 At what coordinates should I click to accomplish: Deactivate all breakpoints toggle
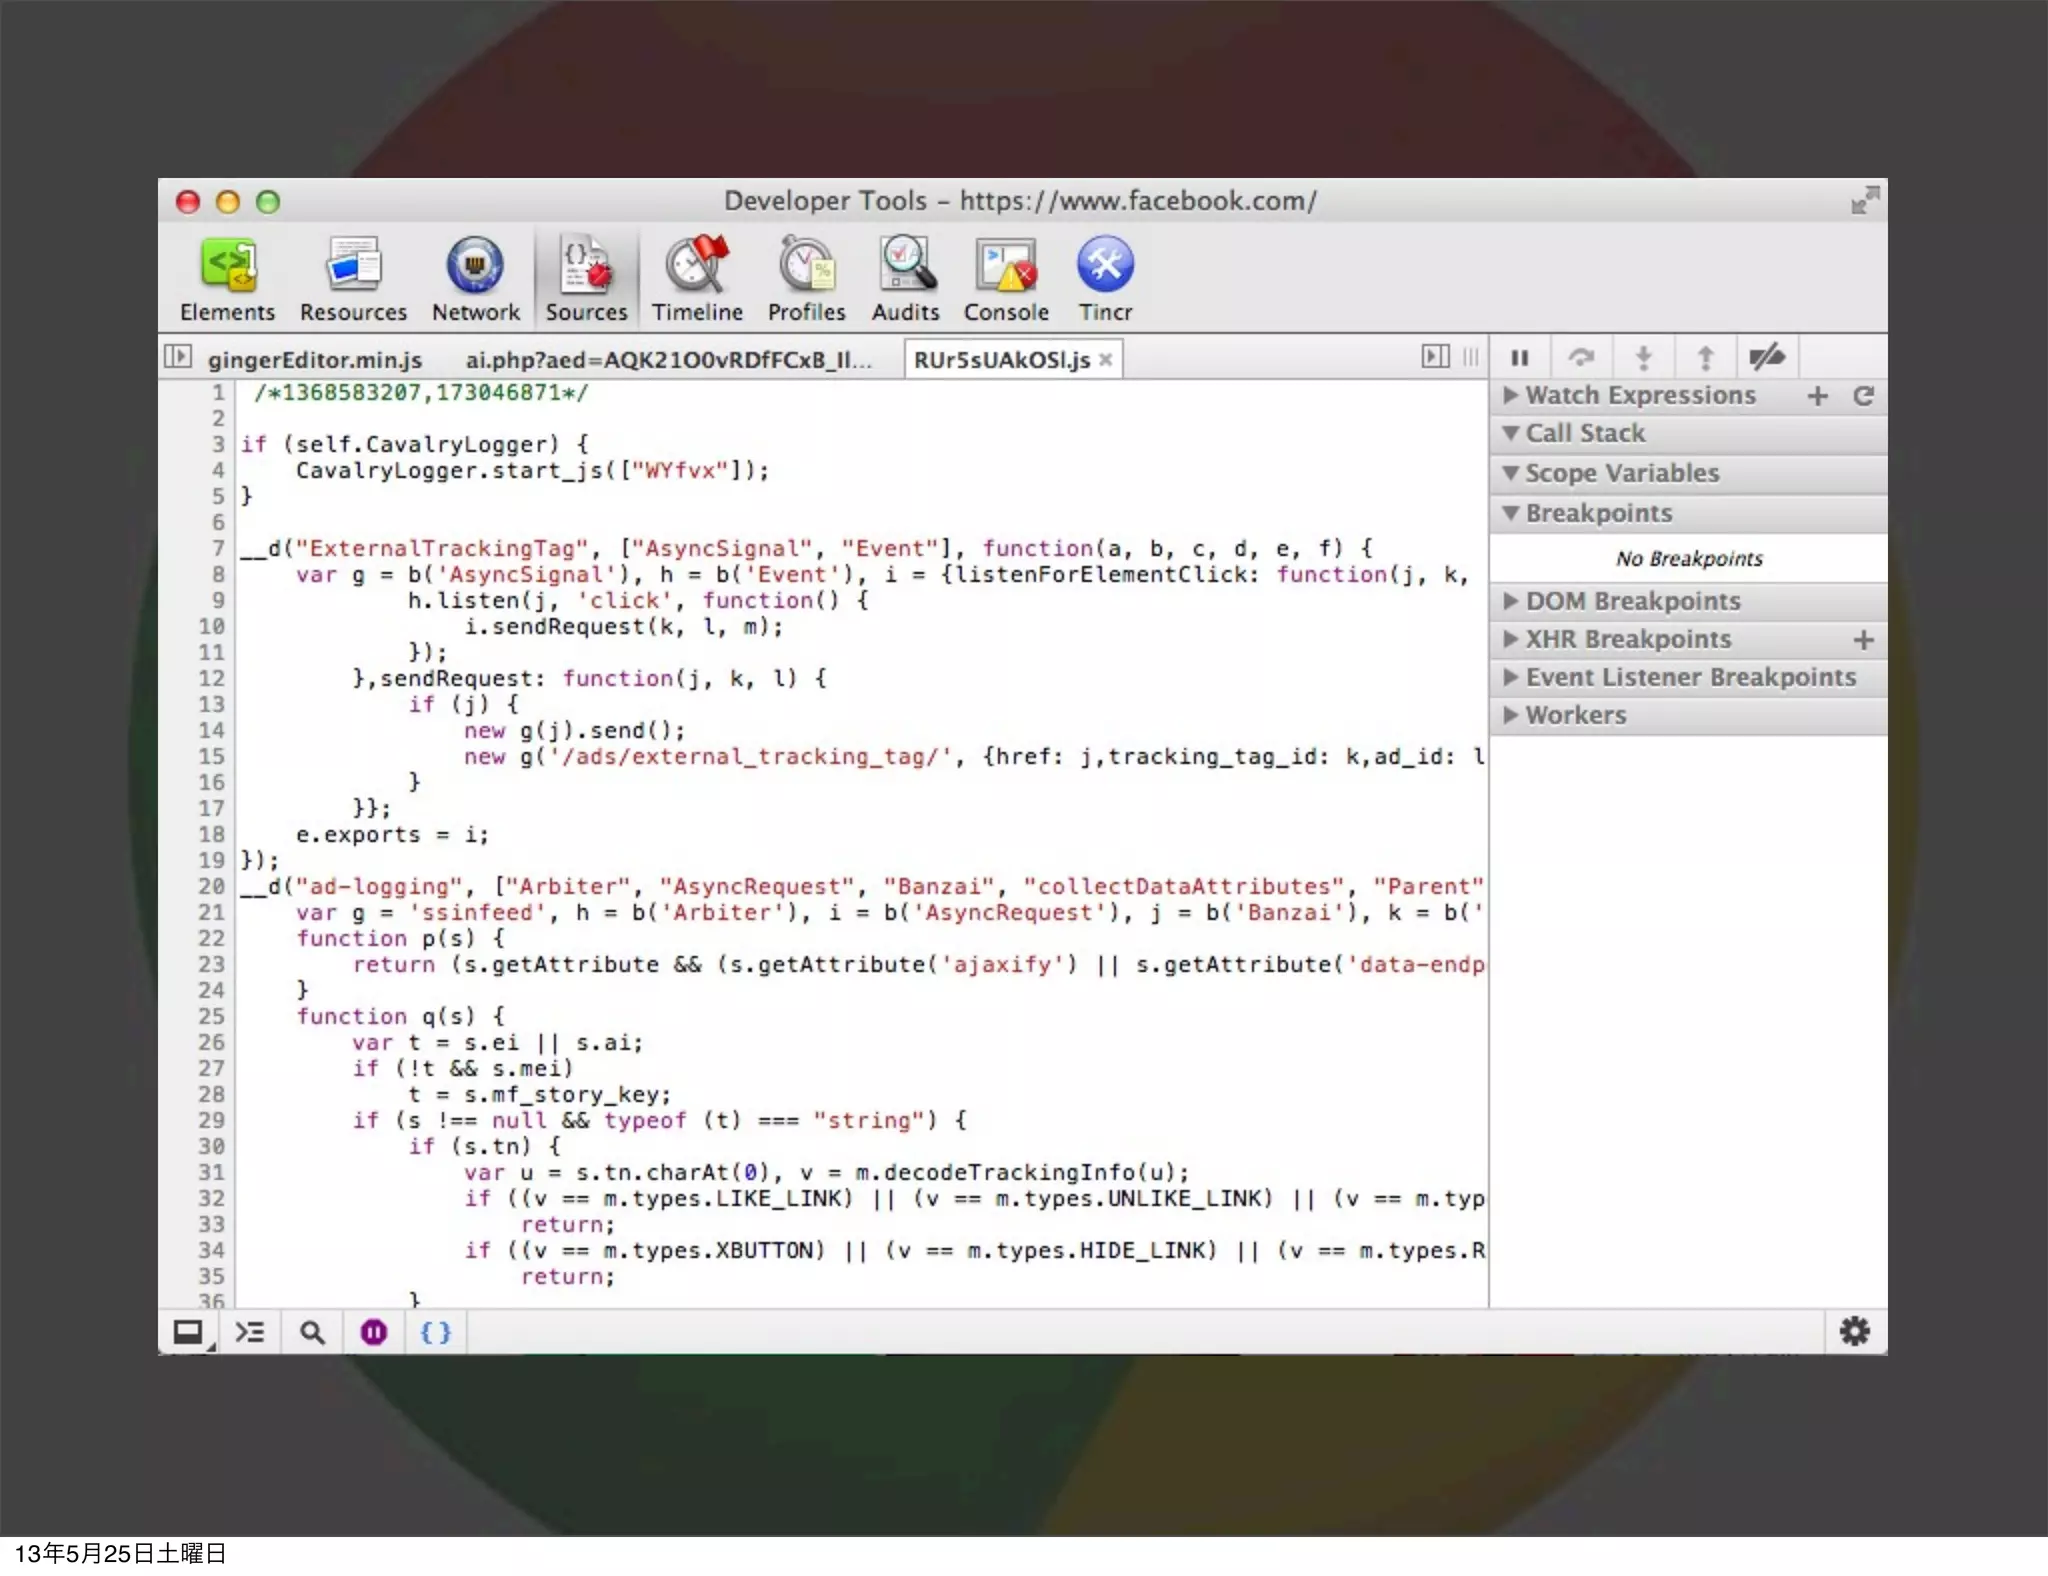1766,357
